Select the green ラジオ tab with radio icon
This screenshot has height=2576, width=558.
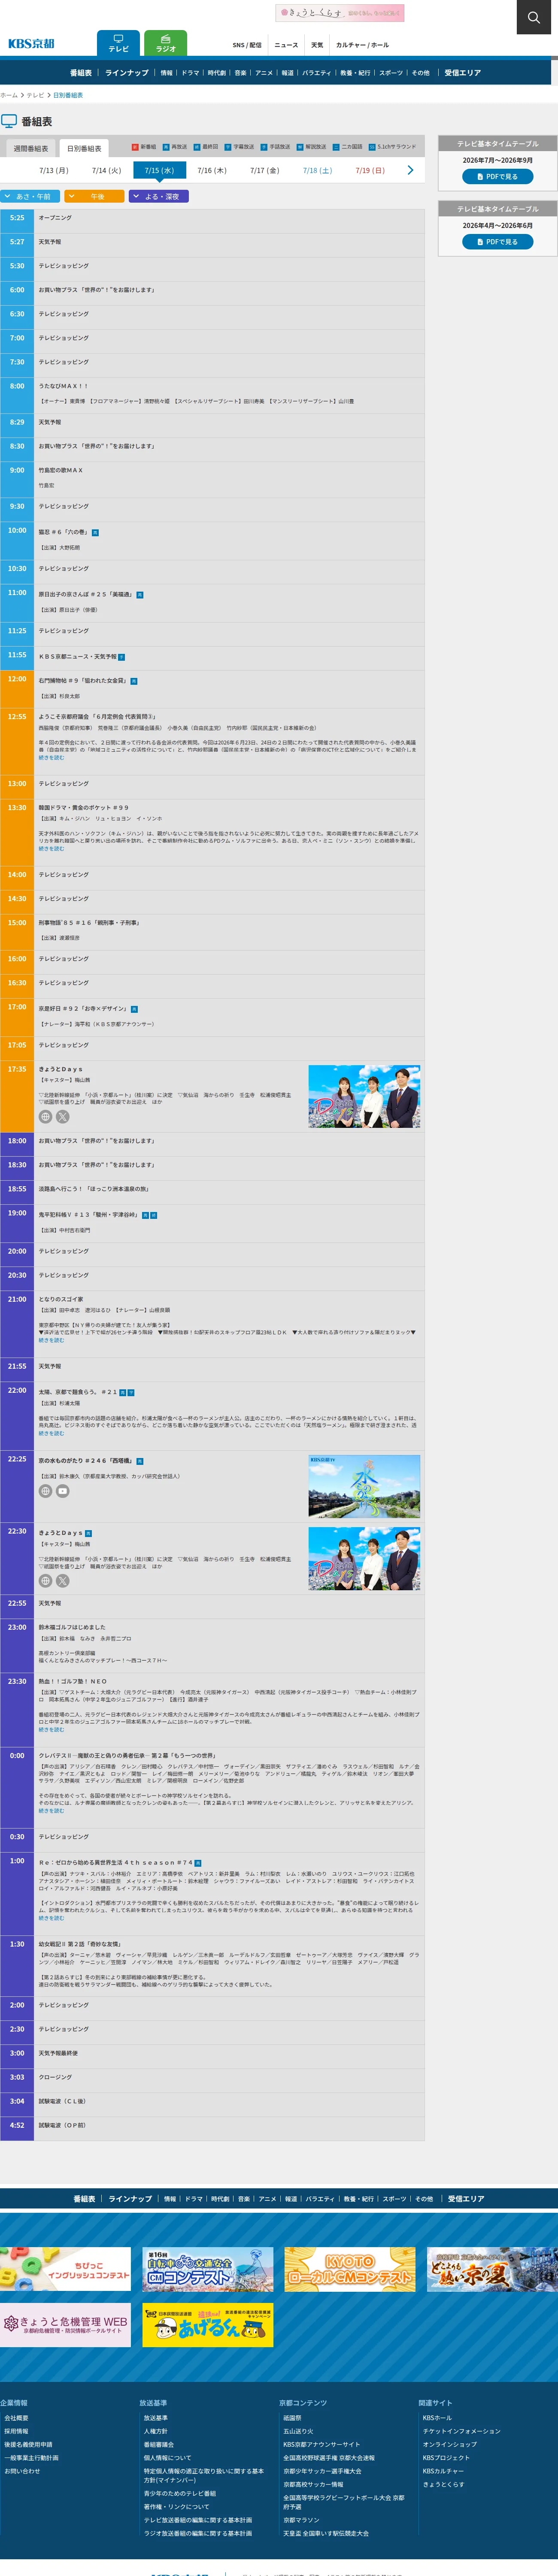tap(165, 43)
